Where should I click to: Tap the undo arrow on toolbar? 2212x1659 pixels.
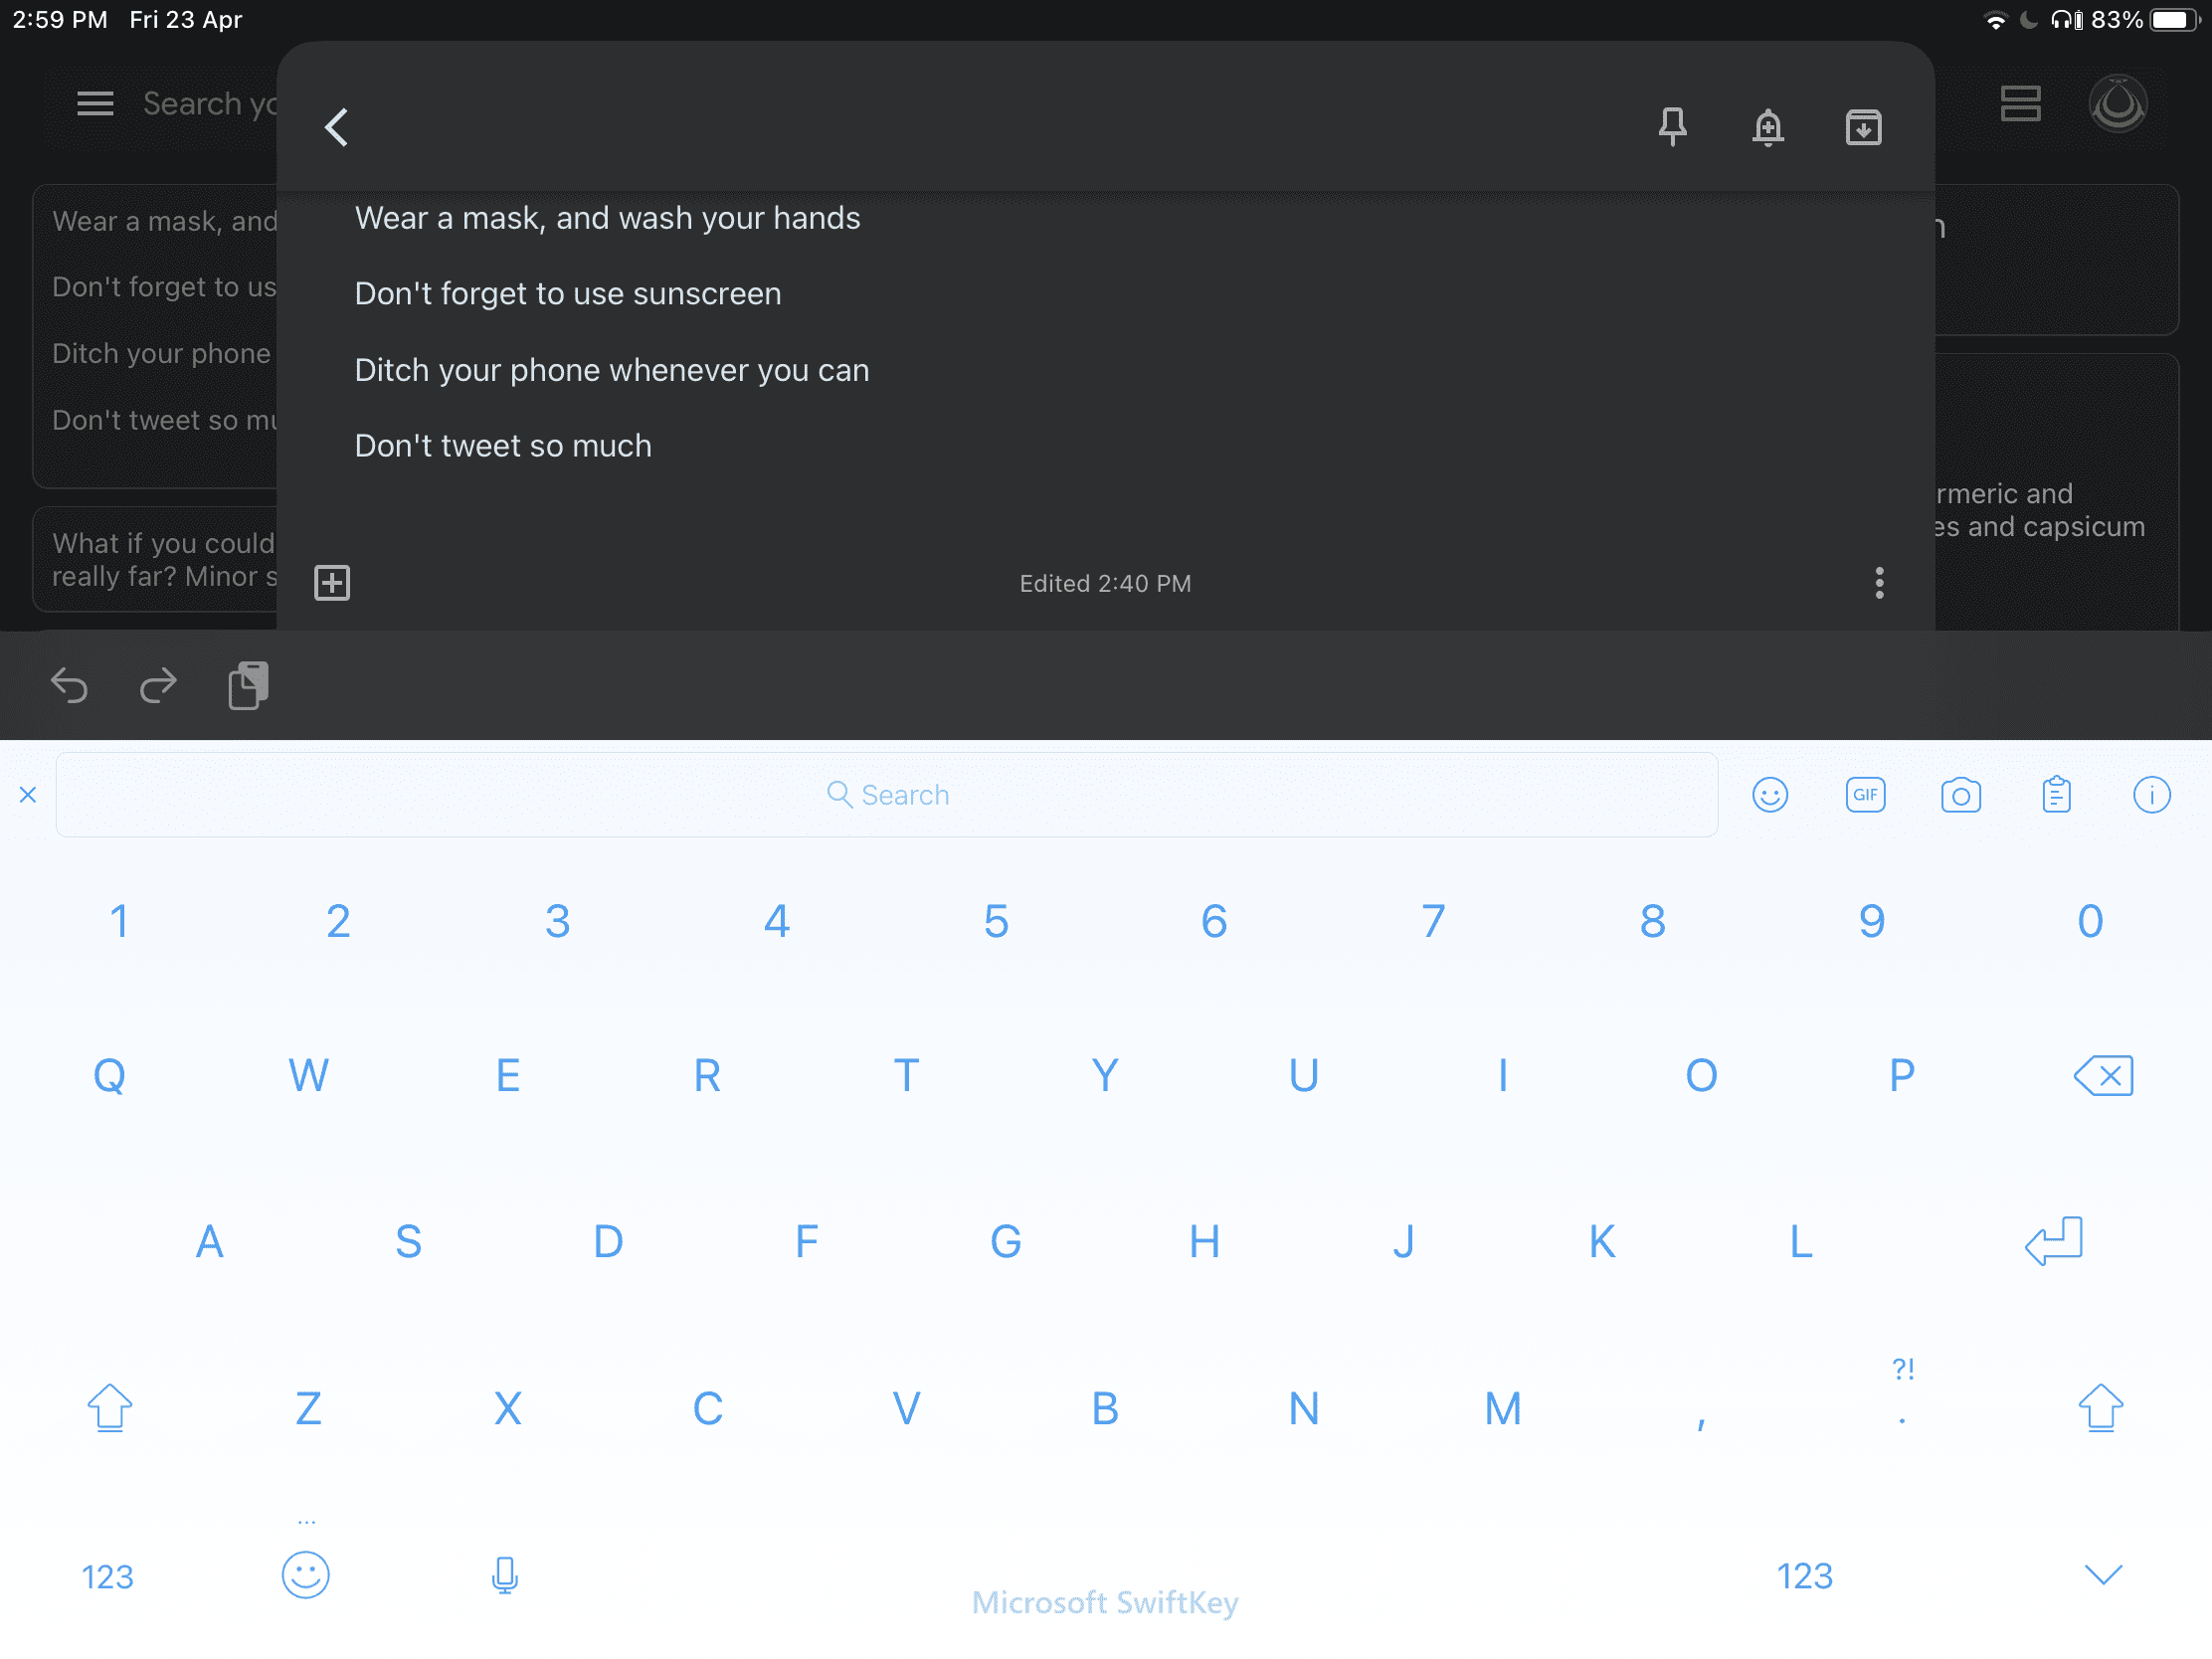pyautogui.click(x=70, y=685)
